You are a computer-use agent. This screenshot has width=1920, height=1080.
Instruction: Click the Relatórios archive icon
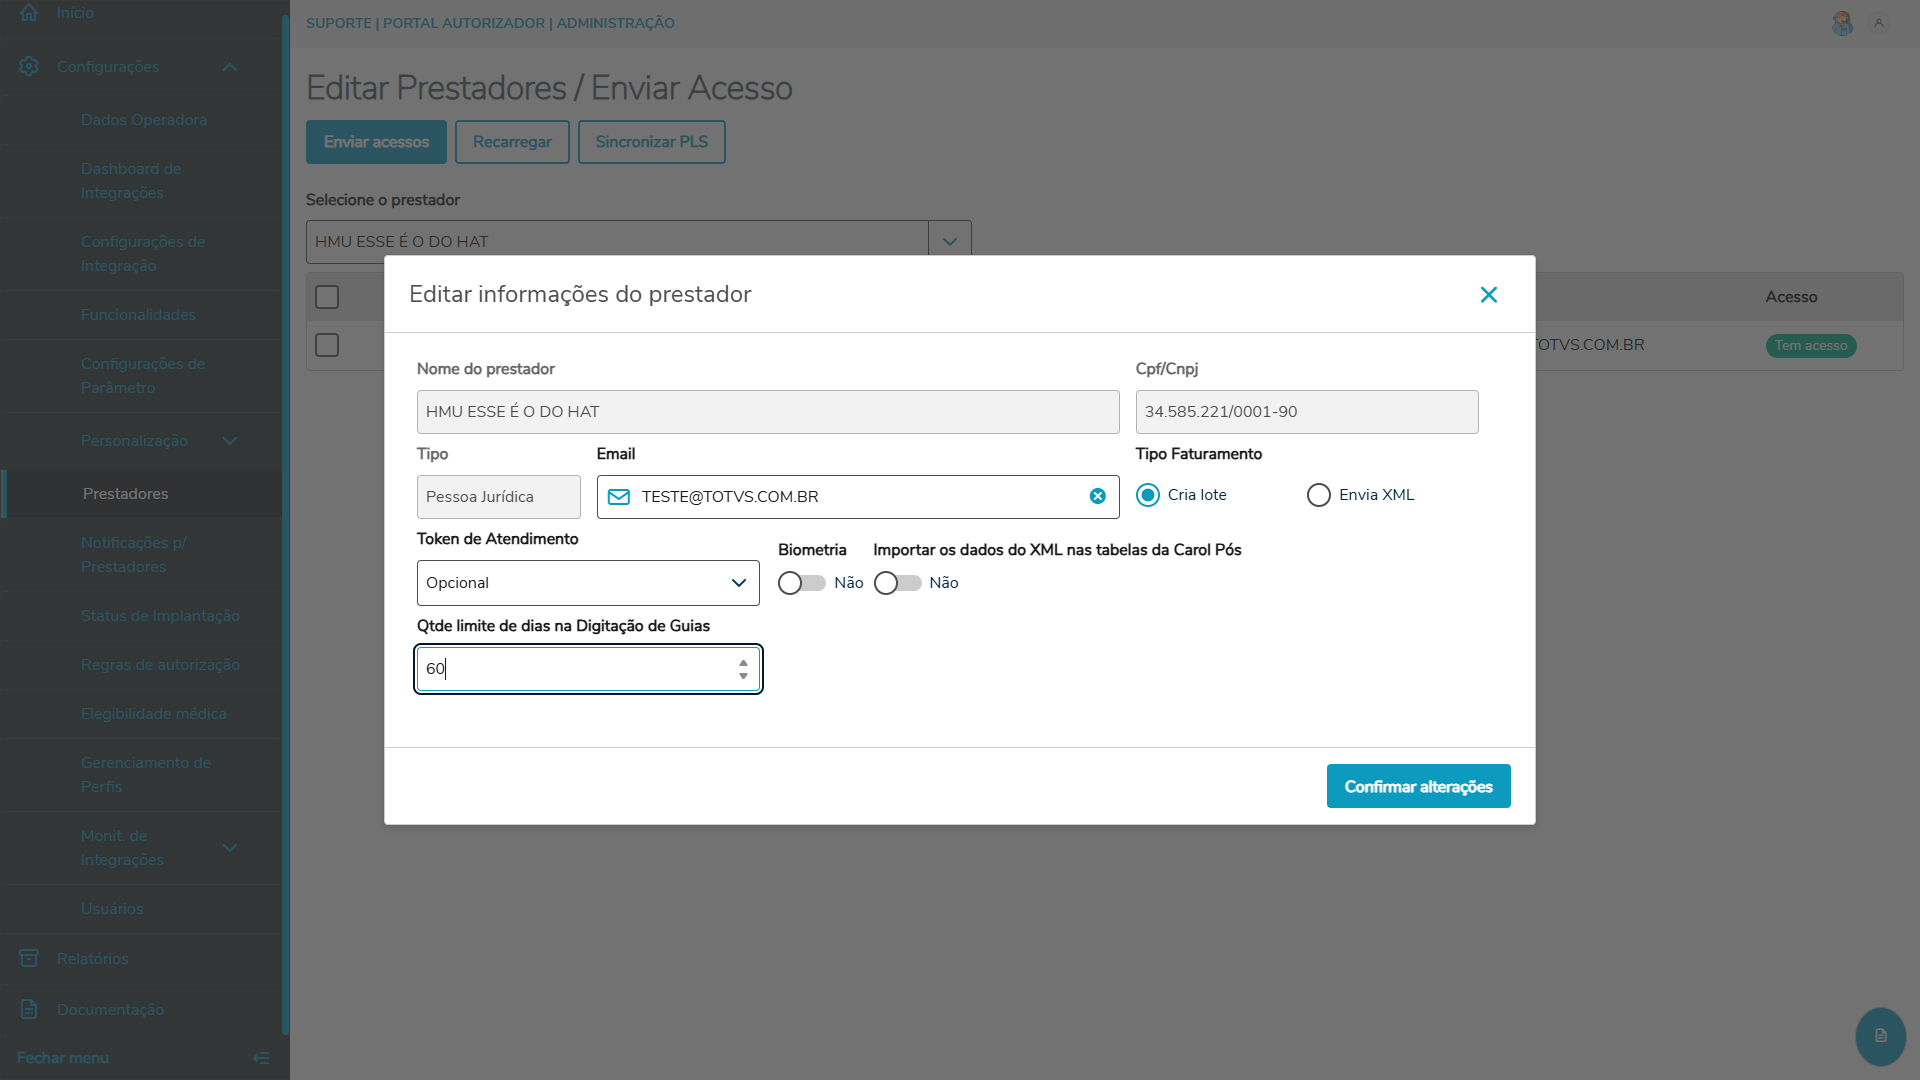29,958
